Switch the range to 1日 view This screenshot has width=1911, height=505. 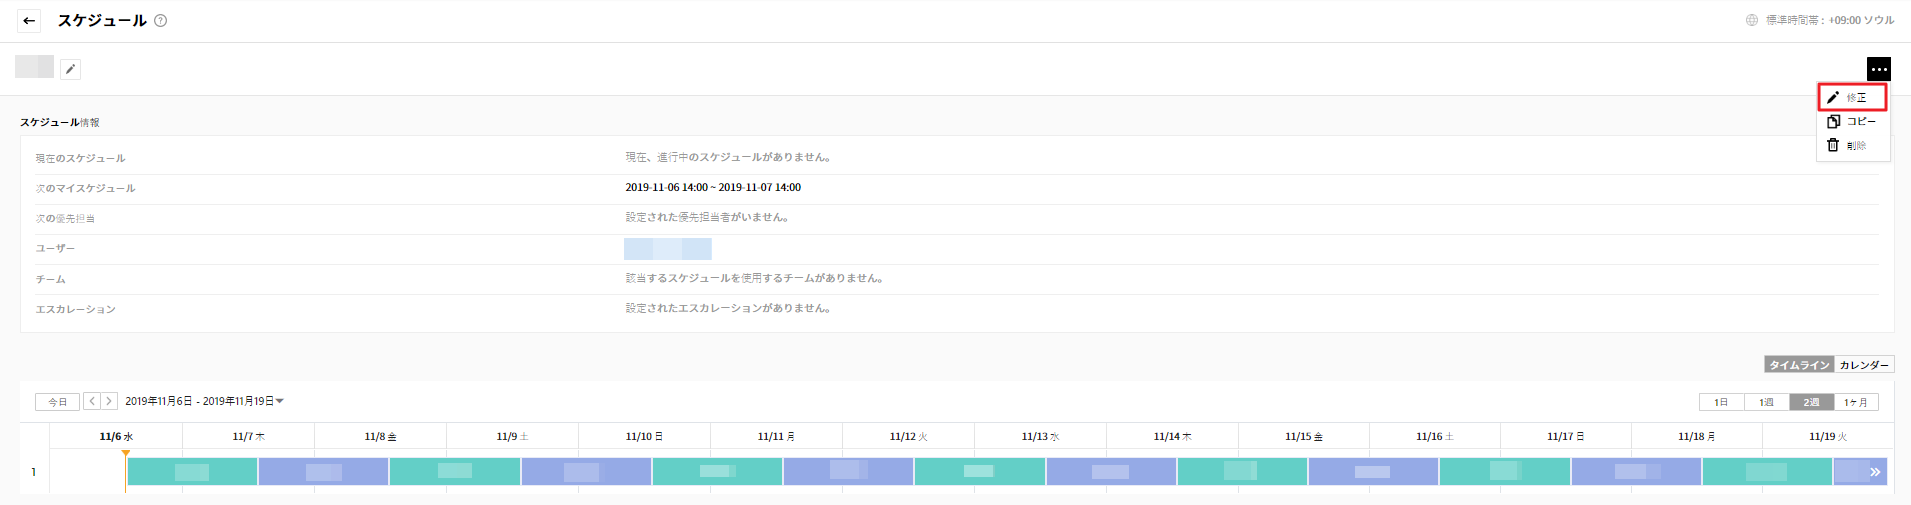[1721, 402]
